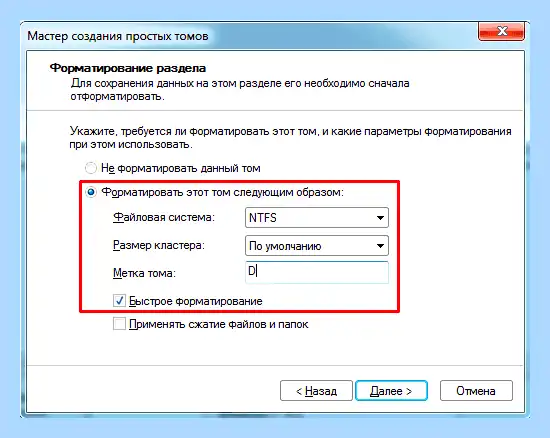
Task: Close the wizard window with X
Action: [x=502, y=31]
